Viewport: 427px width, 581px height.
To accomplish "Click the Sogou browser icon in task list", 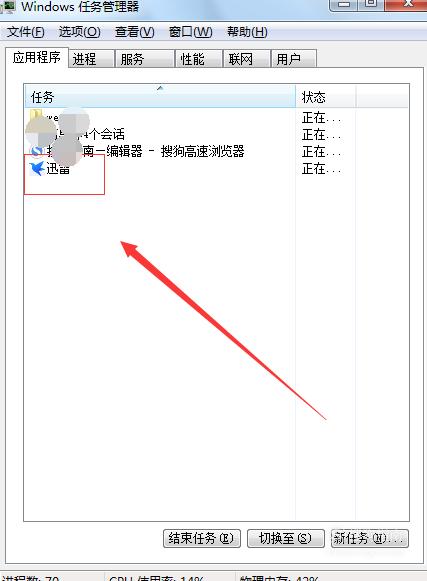I will pos(37,151).
